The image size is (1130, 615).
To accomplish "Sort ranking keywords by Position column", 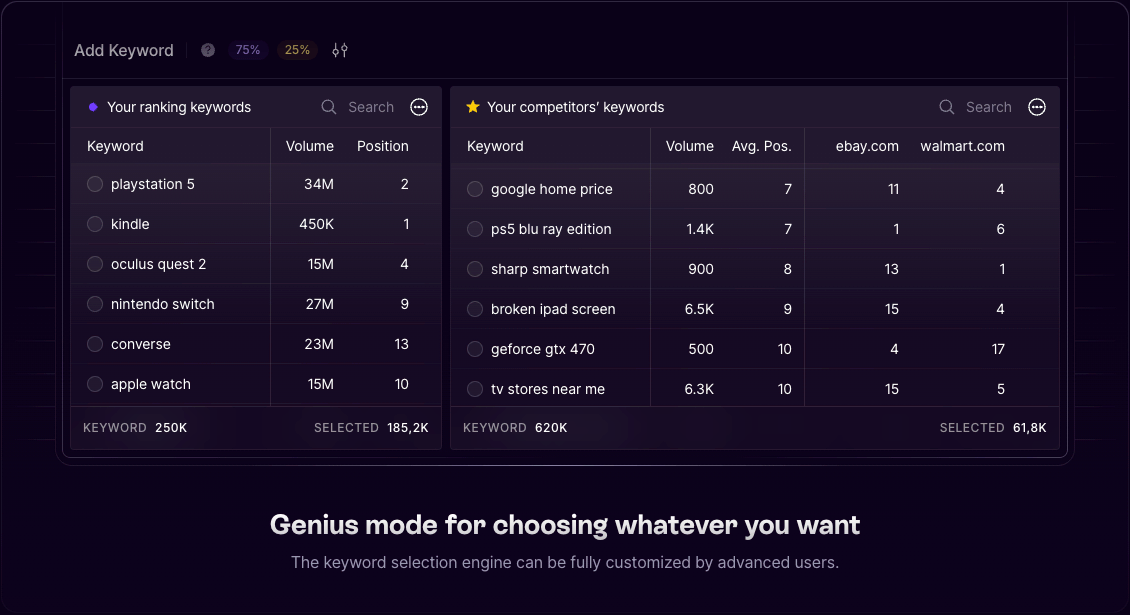I will 383,146.
